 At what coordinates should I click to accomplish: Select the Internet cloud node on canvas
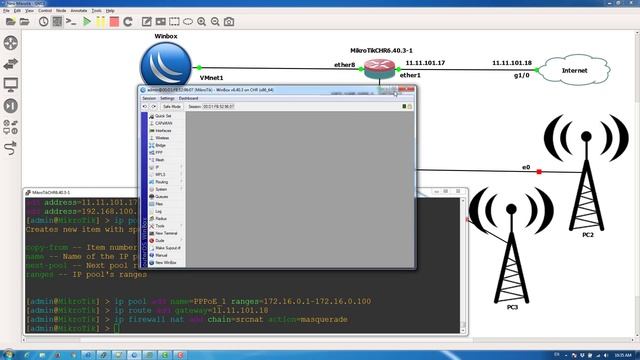pyautogui.click(x=574, y=70)
